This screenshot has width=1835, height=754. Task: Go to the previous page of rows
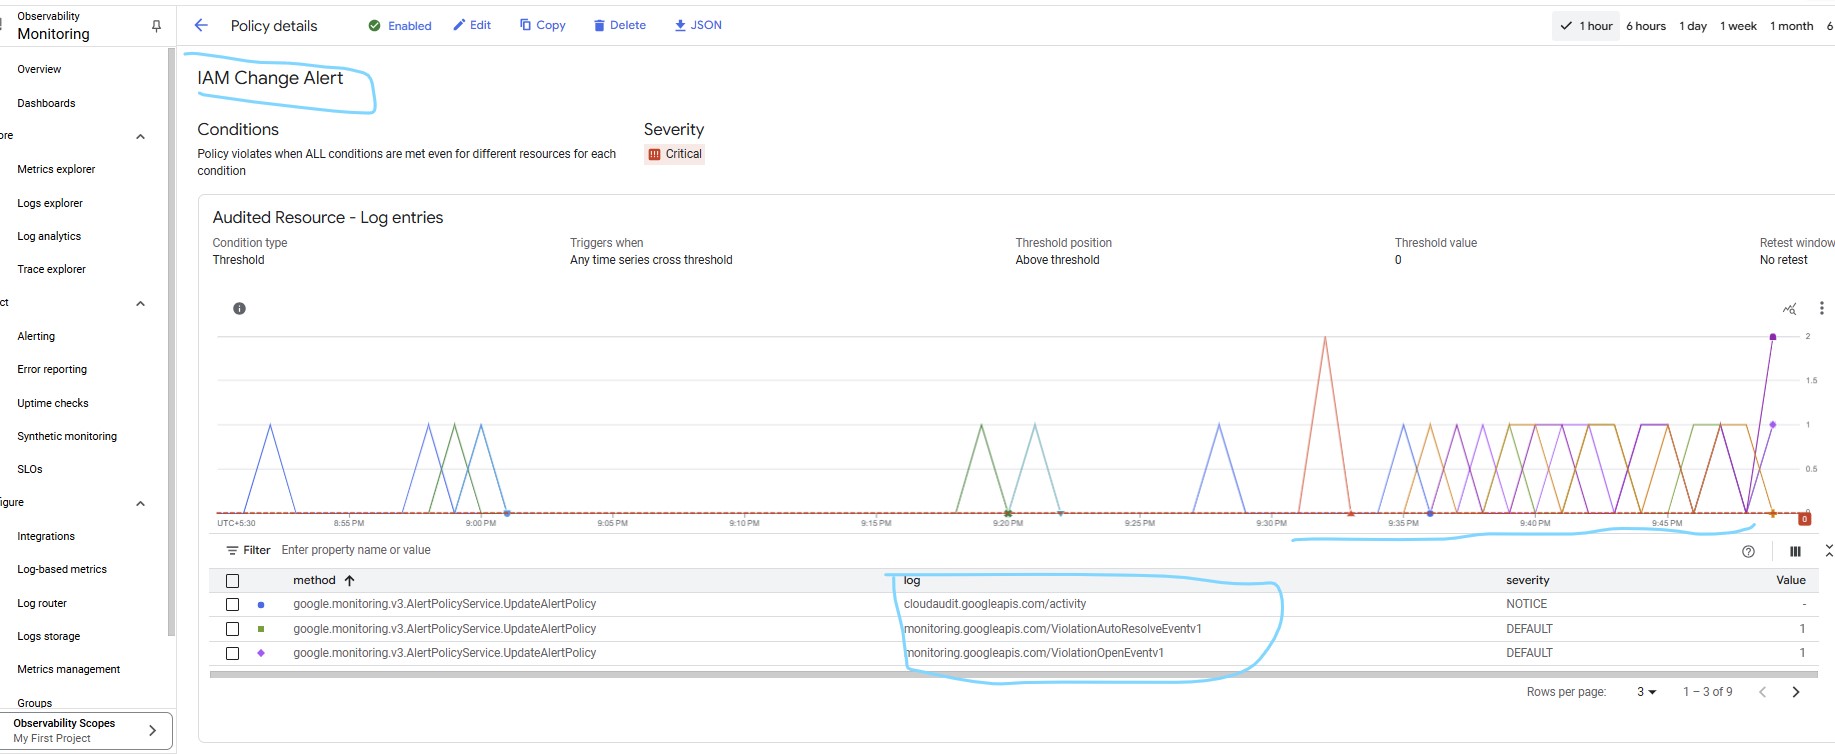pyautogui.click(x=1763, y=692)
